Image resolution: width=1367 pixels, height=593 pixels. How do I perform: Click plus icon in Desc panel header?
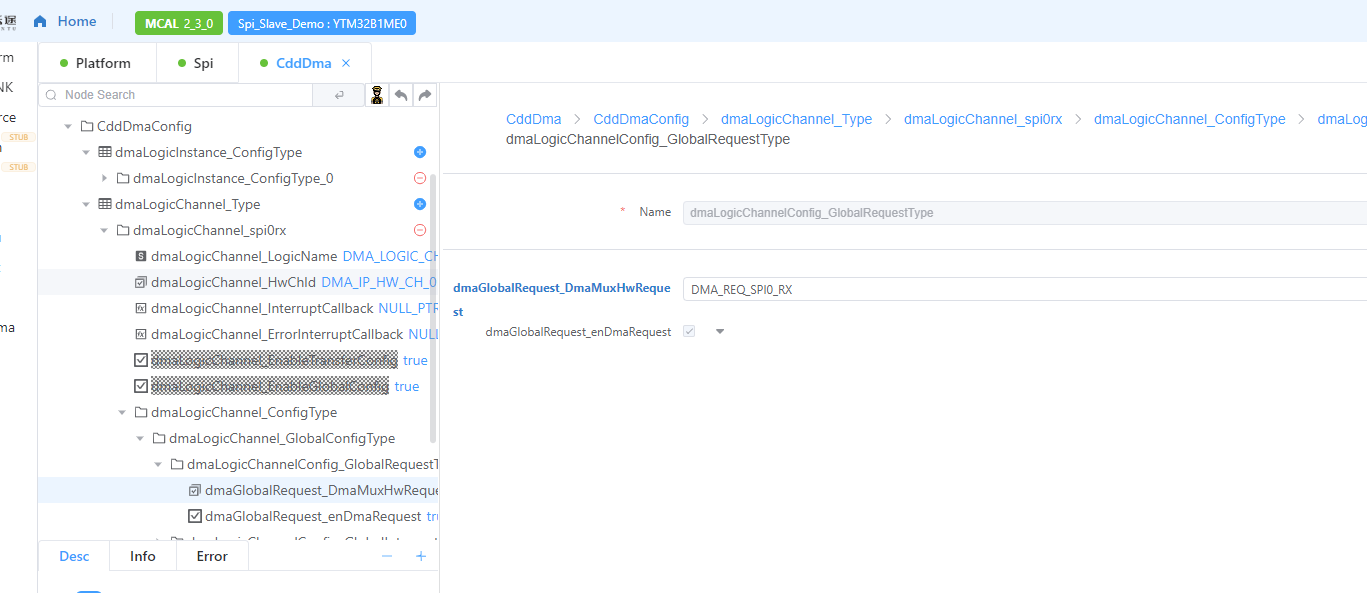[x=421, y=556]
